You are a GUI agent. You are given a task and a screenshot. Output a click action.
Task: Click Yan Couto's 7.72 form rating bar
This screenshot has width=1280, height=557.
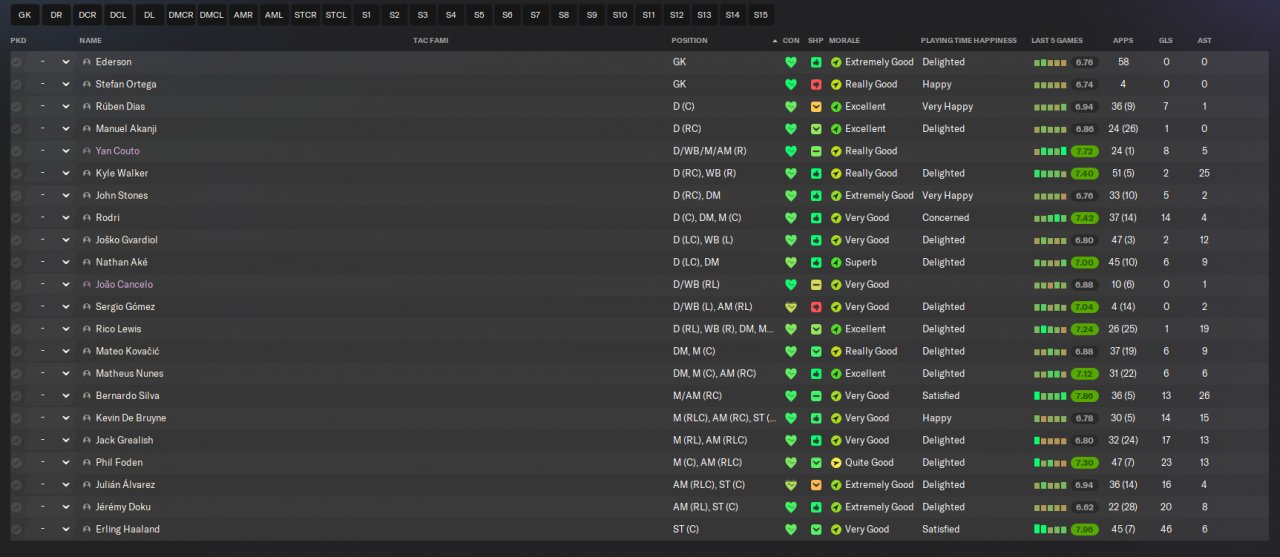click(1084, 151)
